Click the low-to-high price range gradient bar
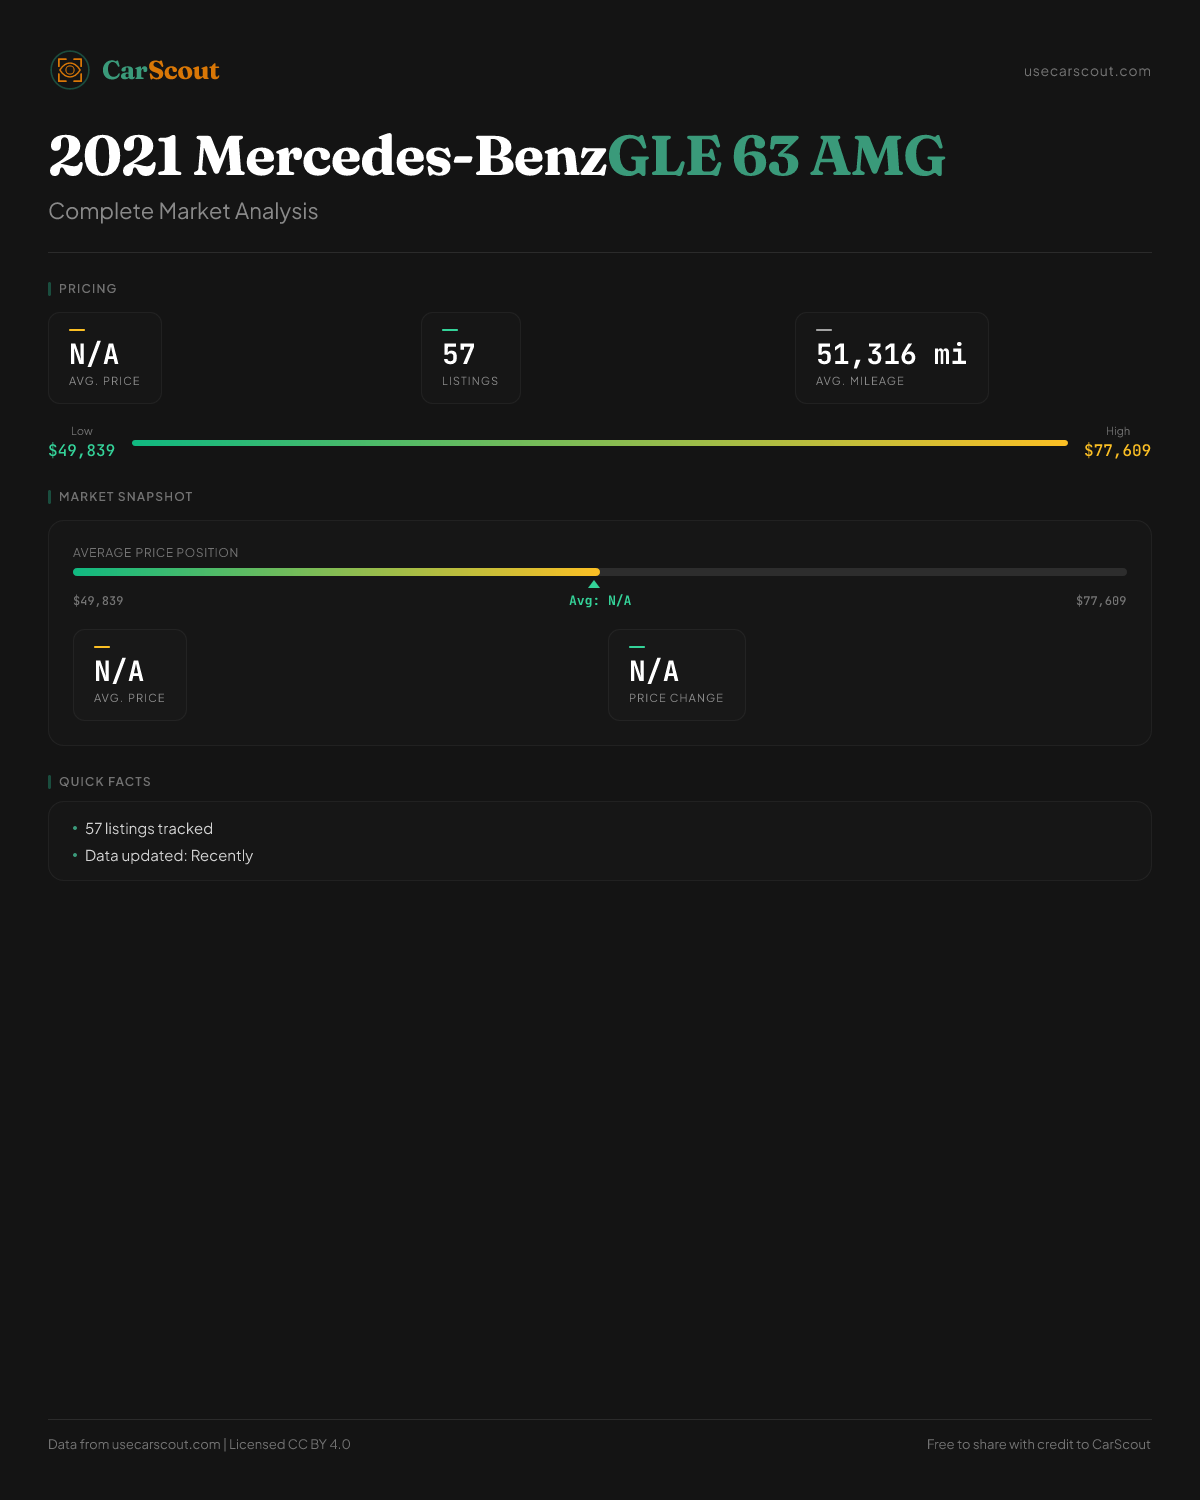 (600, 443)
